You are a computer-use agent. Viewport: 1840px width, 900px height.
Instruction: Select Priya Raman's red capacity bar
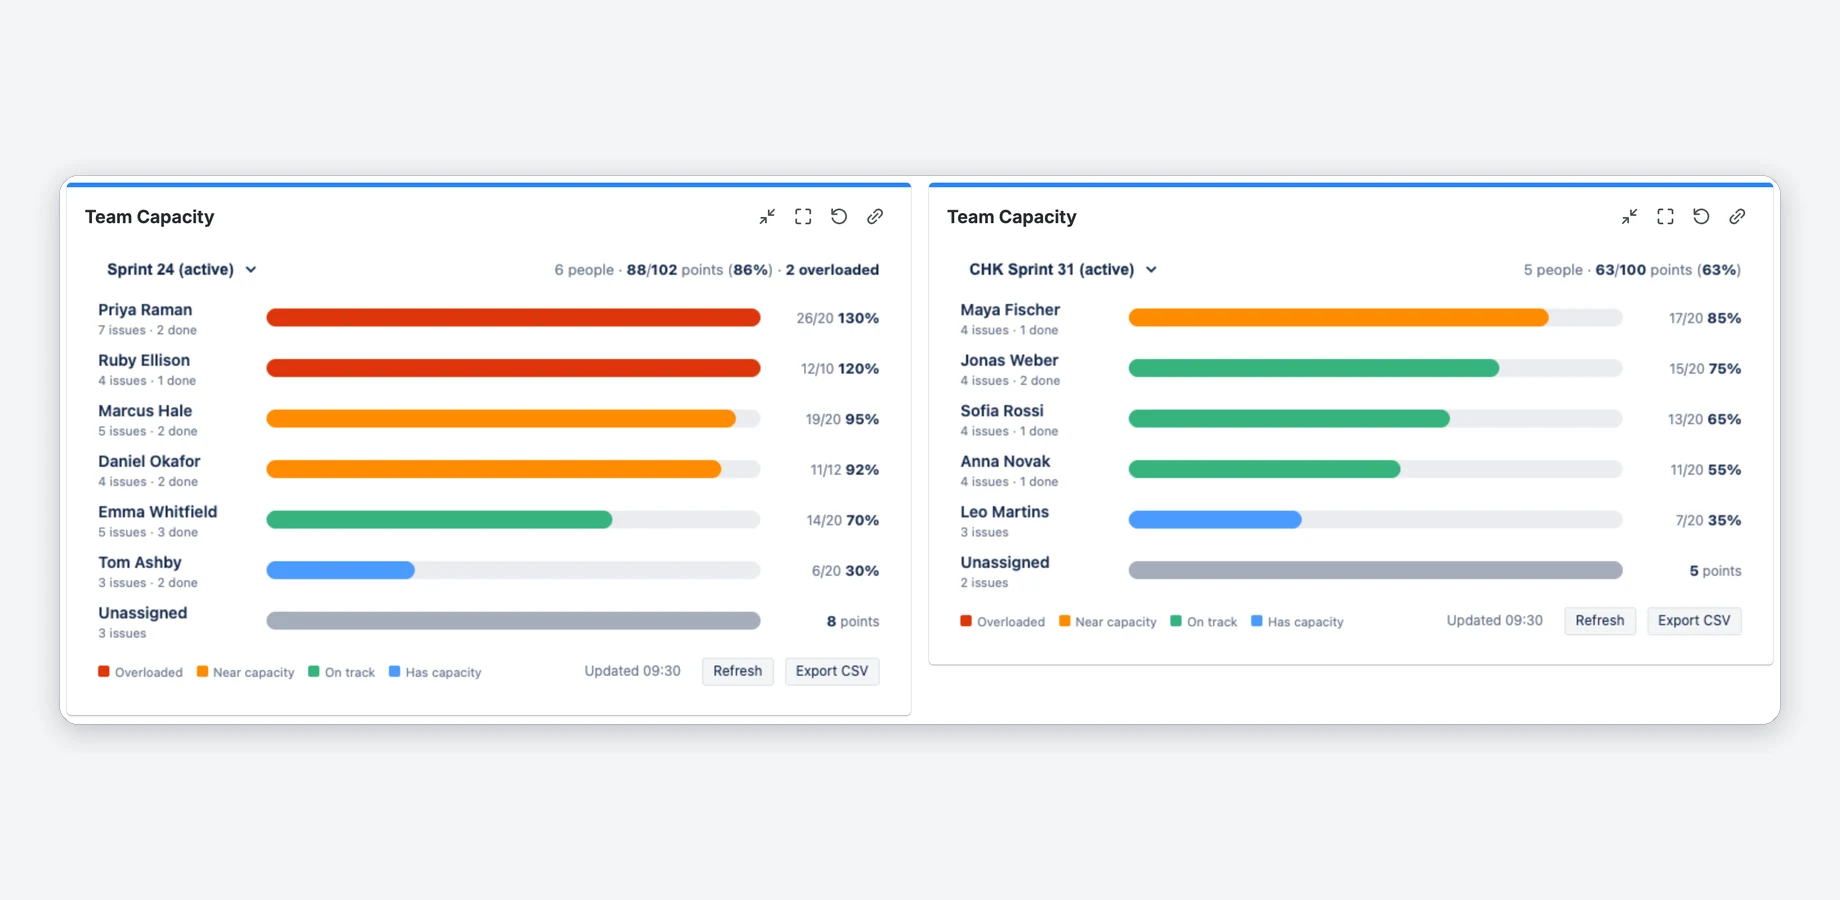[513, 318]
